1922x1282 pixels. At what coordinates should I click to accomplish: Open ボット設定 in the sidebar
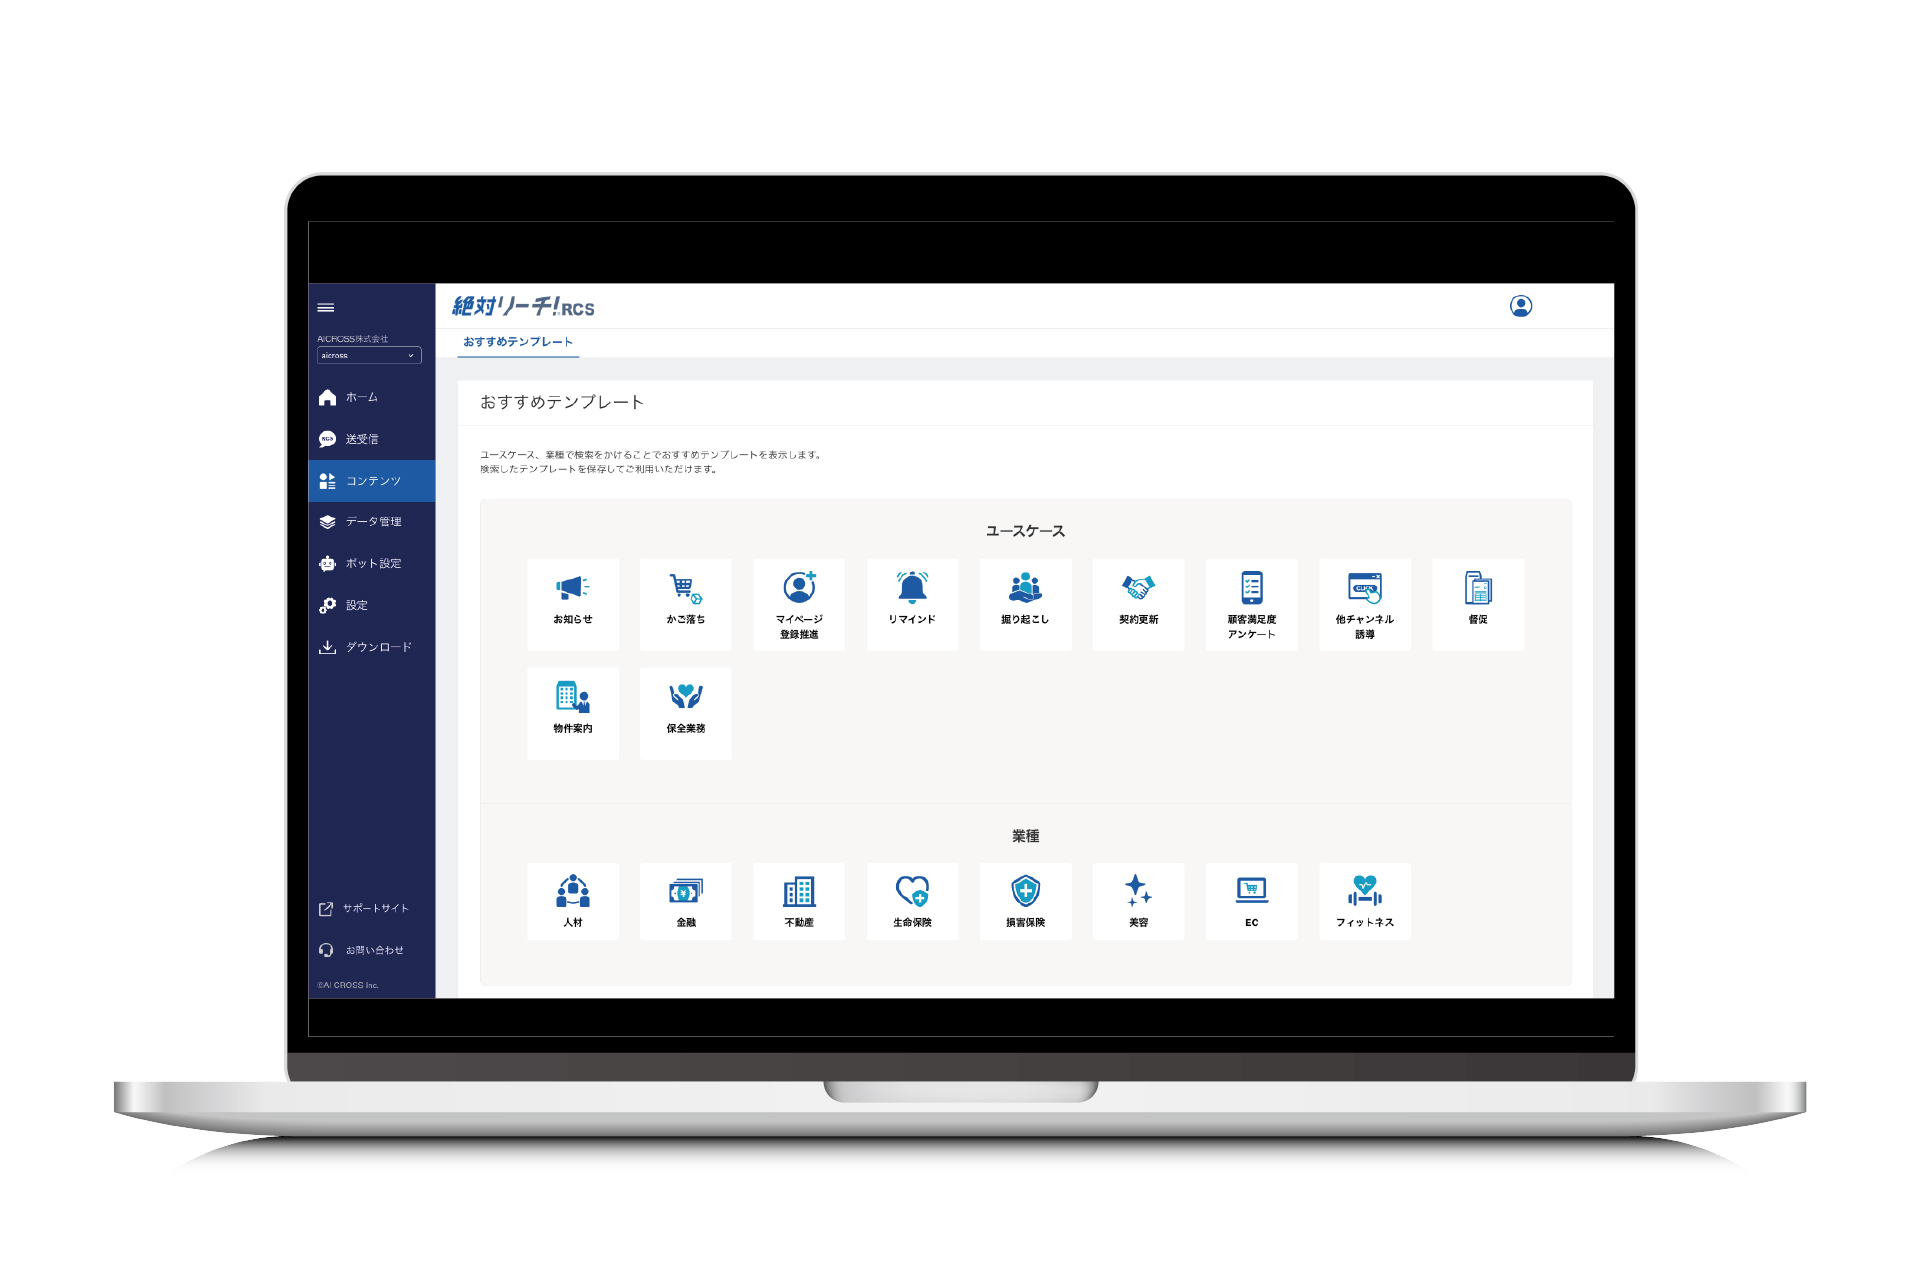372,564
